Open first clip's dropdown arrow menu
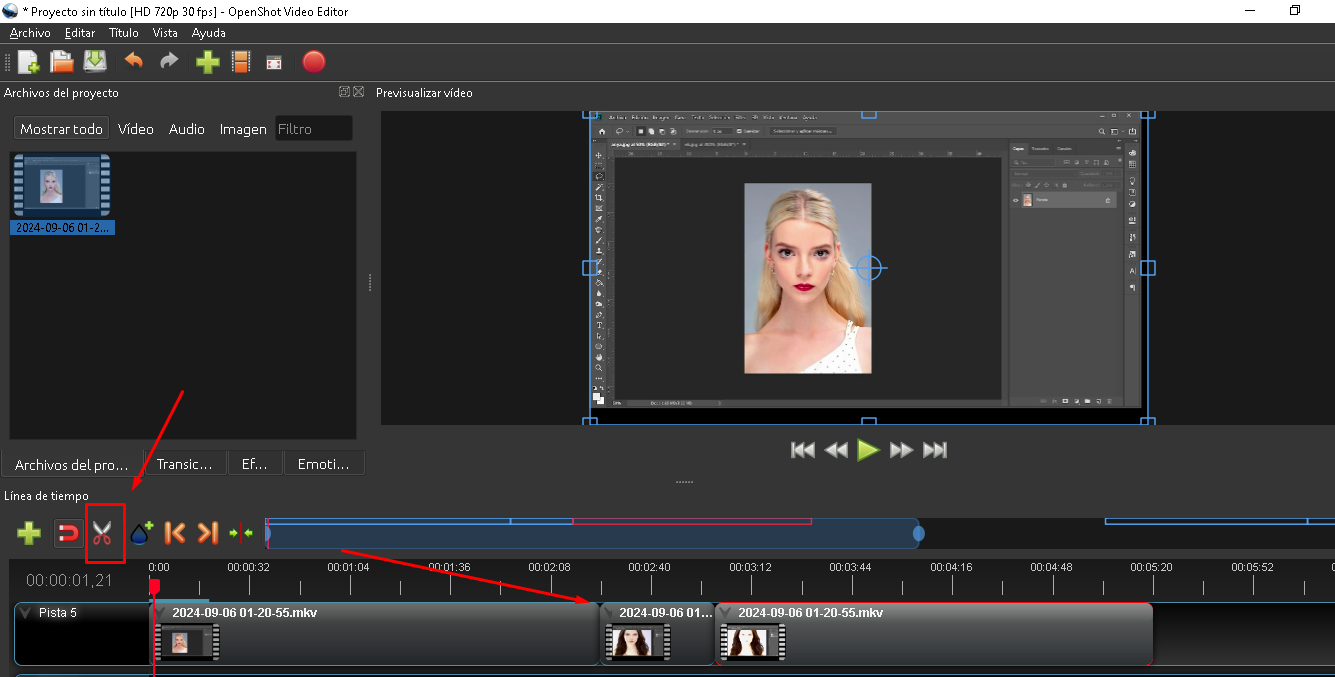This screenshot has width=1335, height=677. [x=161, y=613]
